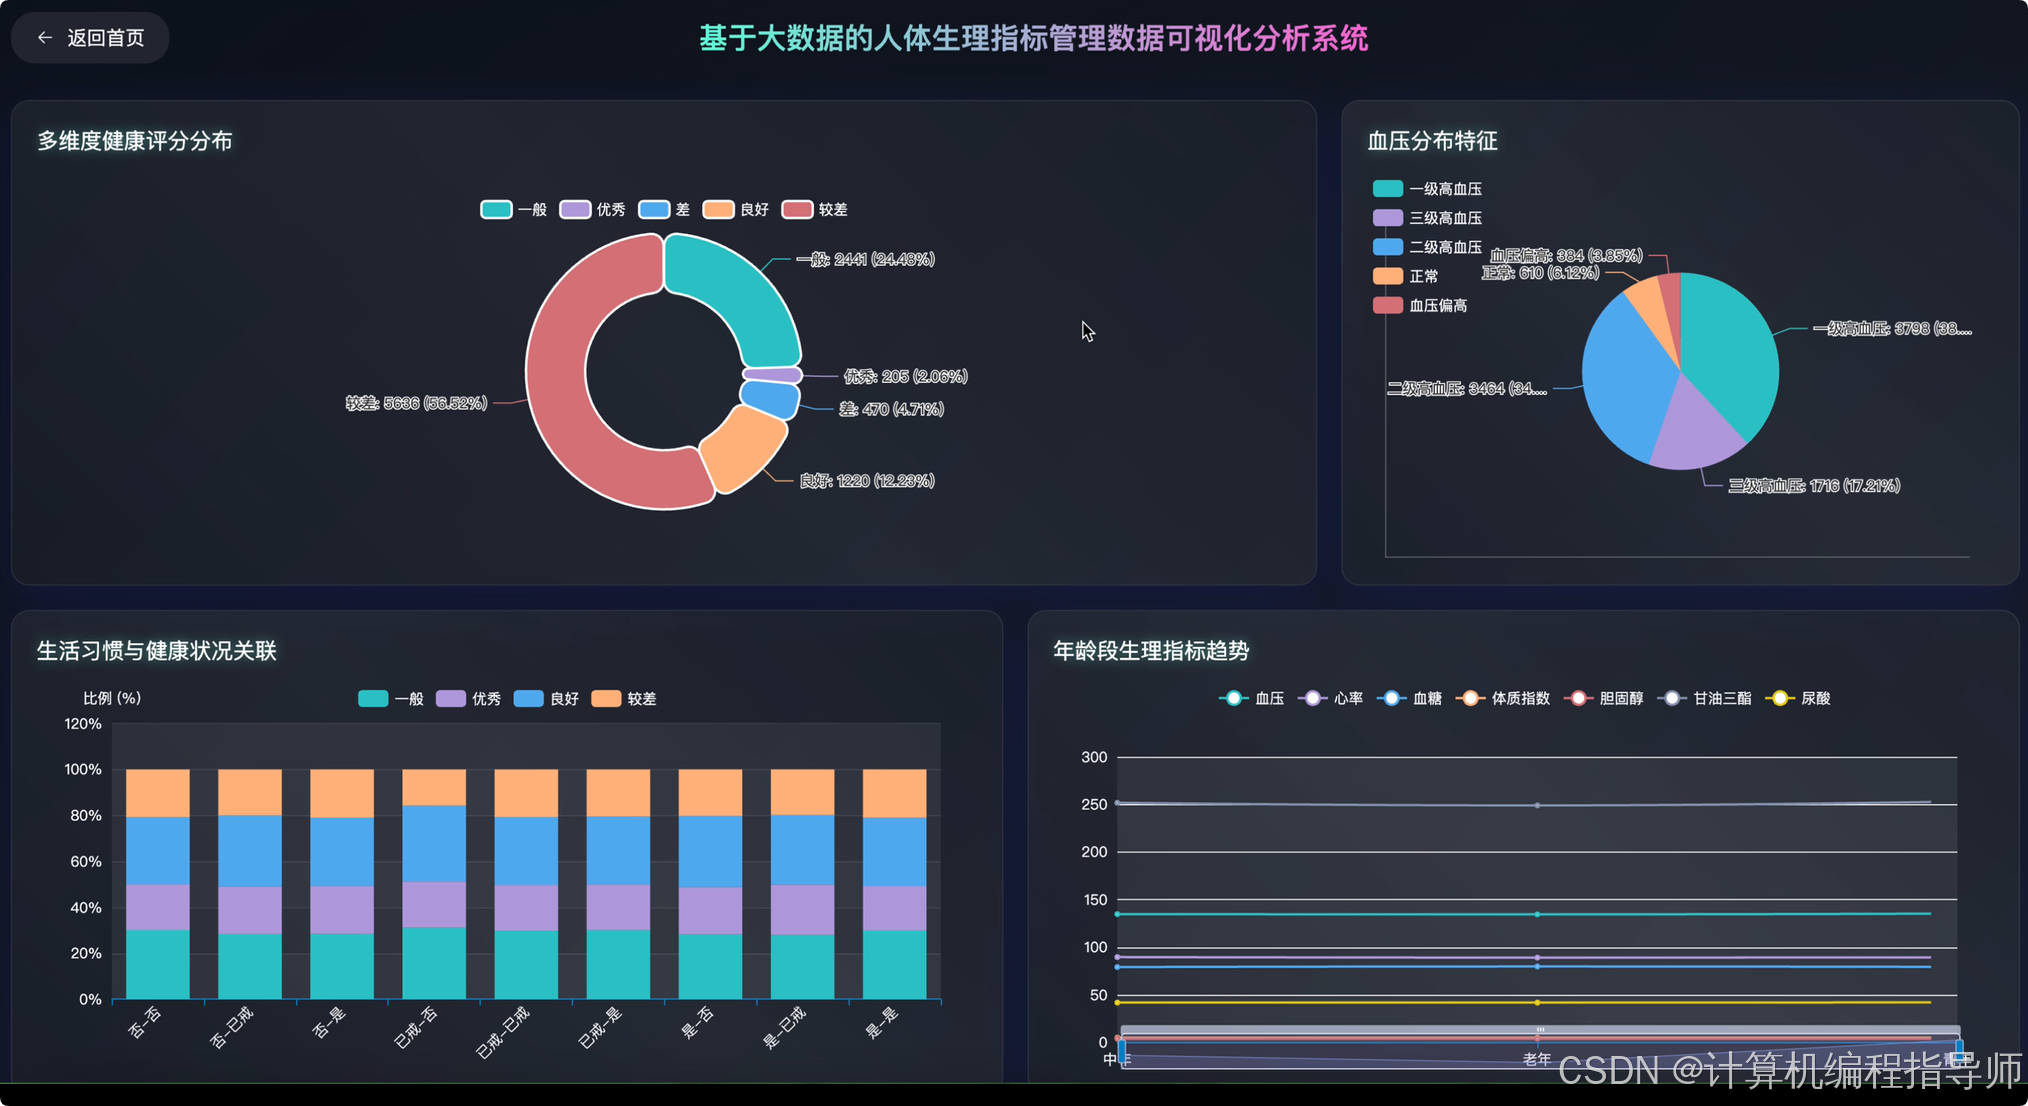The width and height of the screenshot is (2028, 1106).
Task: Click the 是-已戒 stacked bar
Action: point(802,884)
